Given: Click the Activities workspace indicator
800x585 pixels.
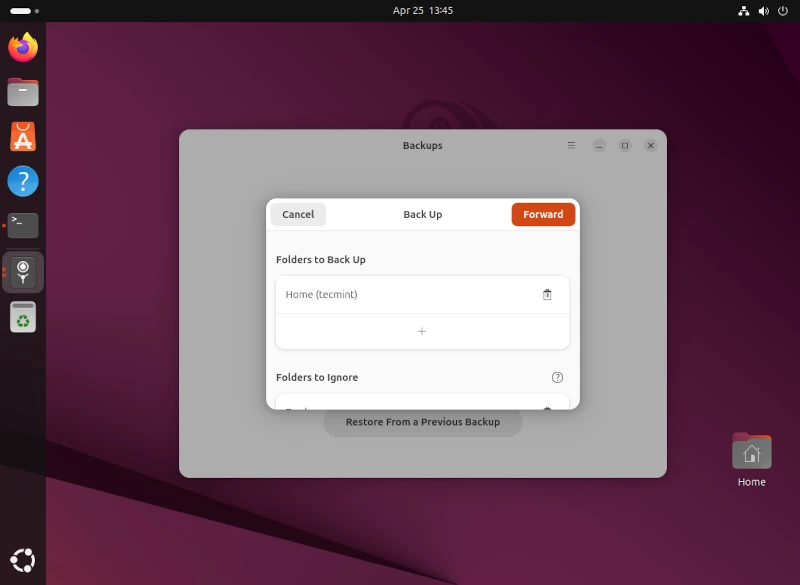Looking at the screenshot, I should click(x=24, y=10).
